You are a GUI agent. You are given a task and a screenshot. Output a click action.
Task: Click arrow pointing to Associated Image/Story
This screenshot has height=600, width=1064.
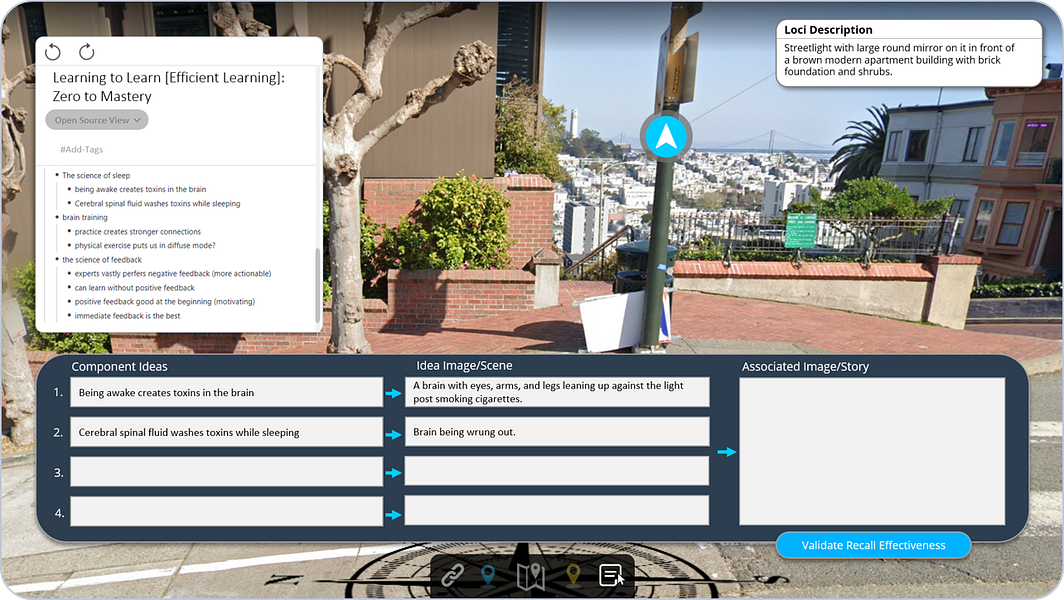click(727, 451)
